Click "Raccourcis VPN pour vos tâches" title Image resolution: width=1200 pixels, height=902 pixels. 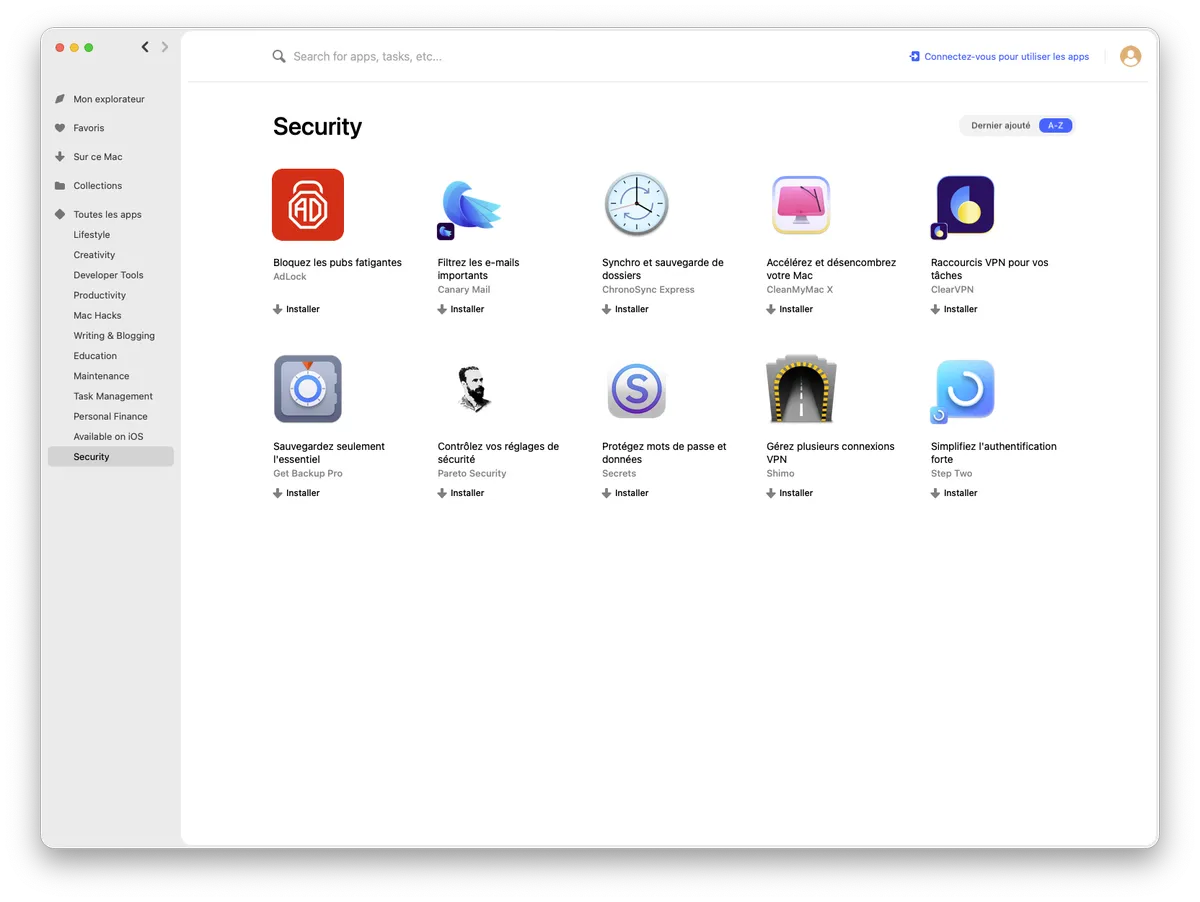click(x=990, y=269)
